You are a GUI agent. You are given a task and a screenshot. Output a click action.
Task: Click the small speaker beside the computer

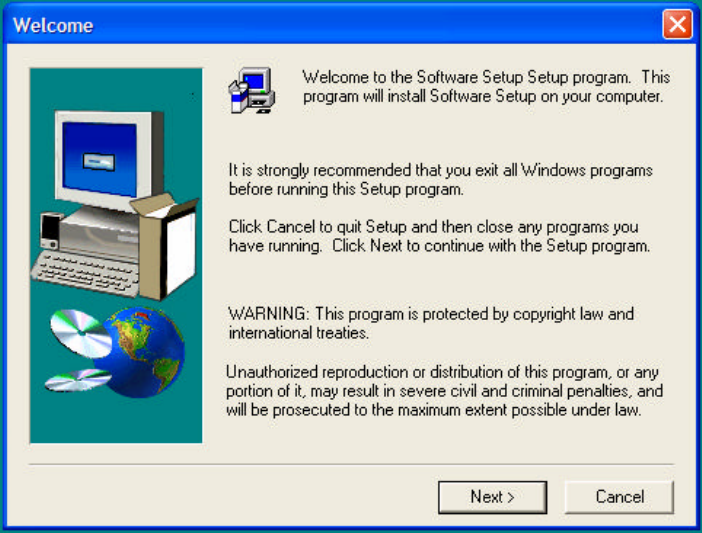[x=50, y=230]
